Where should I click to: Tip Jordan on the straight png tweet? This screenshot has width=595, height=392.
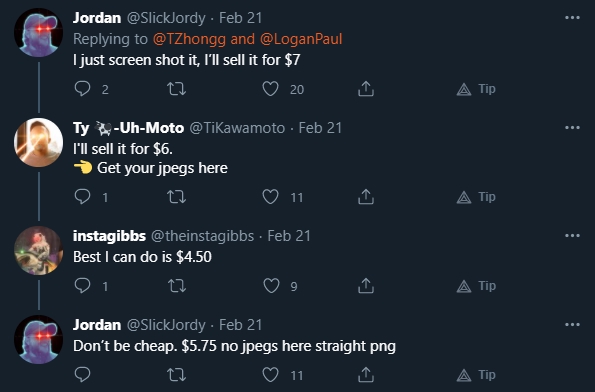(x=476, y=375)
